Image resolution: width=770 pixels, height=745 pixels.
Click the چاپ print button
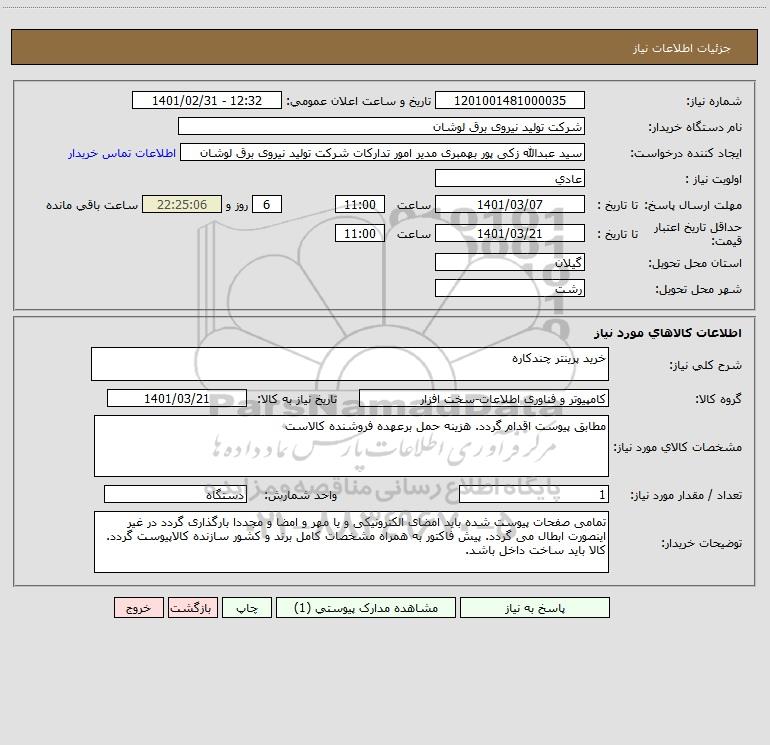click(x=247, y=608)
